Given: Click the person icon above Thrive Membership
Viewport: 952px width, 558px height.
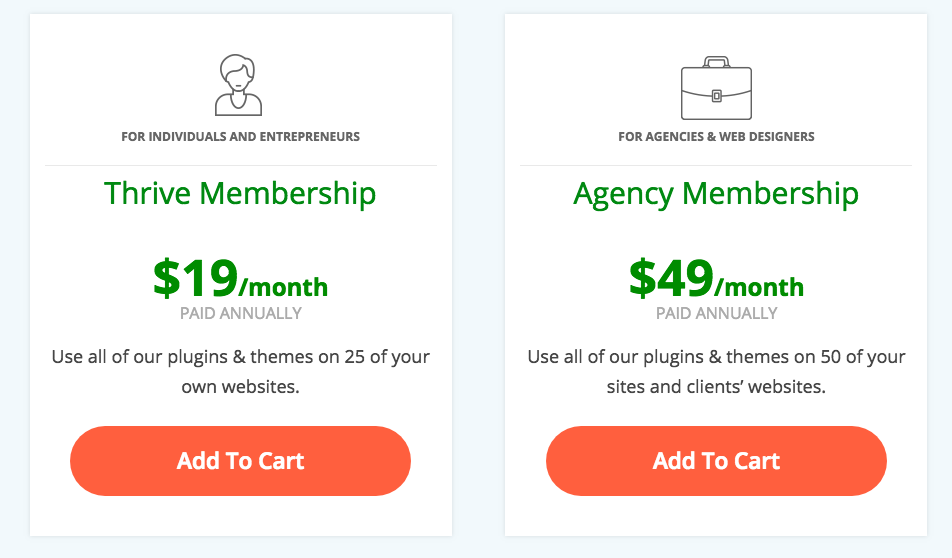Looking at the screenshot, I should (x=239, y=85).
